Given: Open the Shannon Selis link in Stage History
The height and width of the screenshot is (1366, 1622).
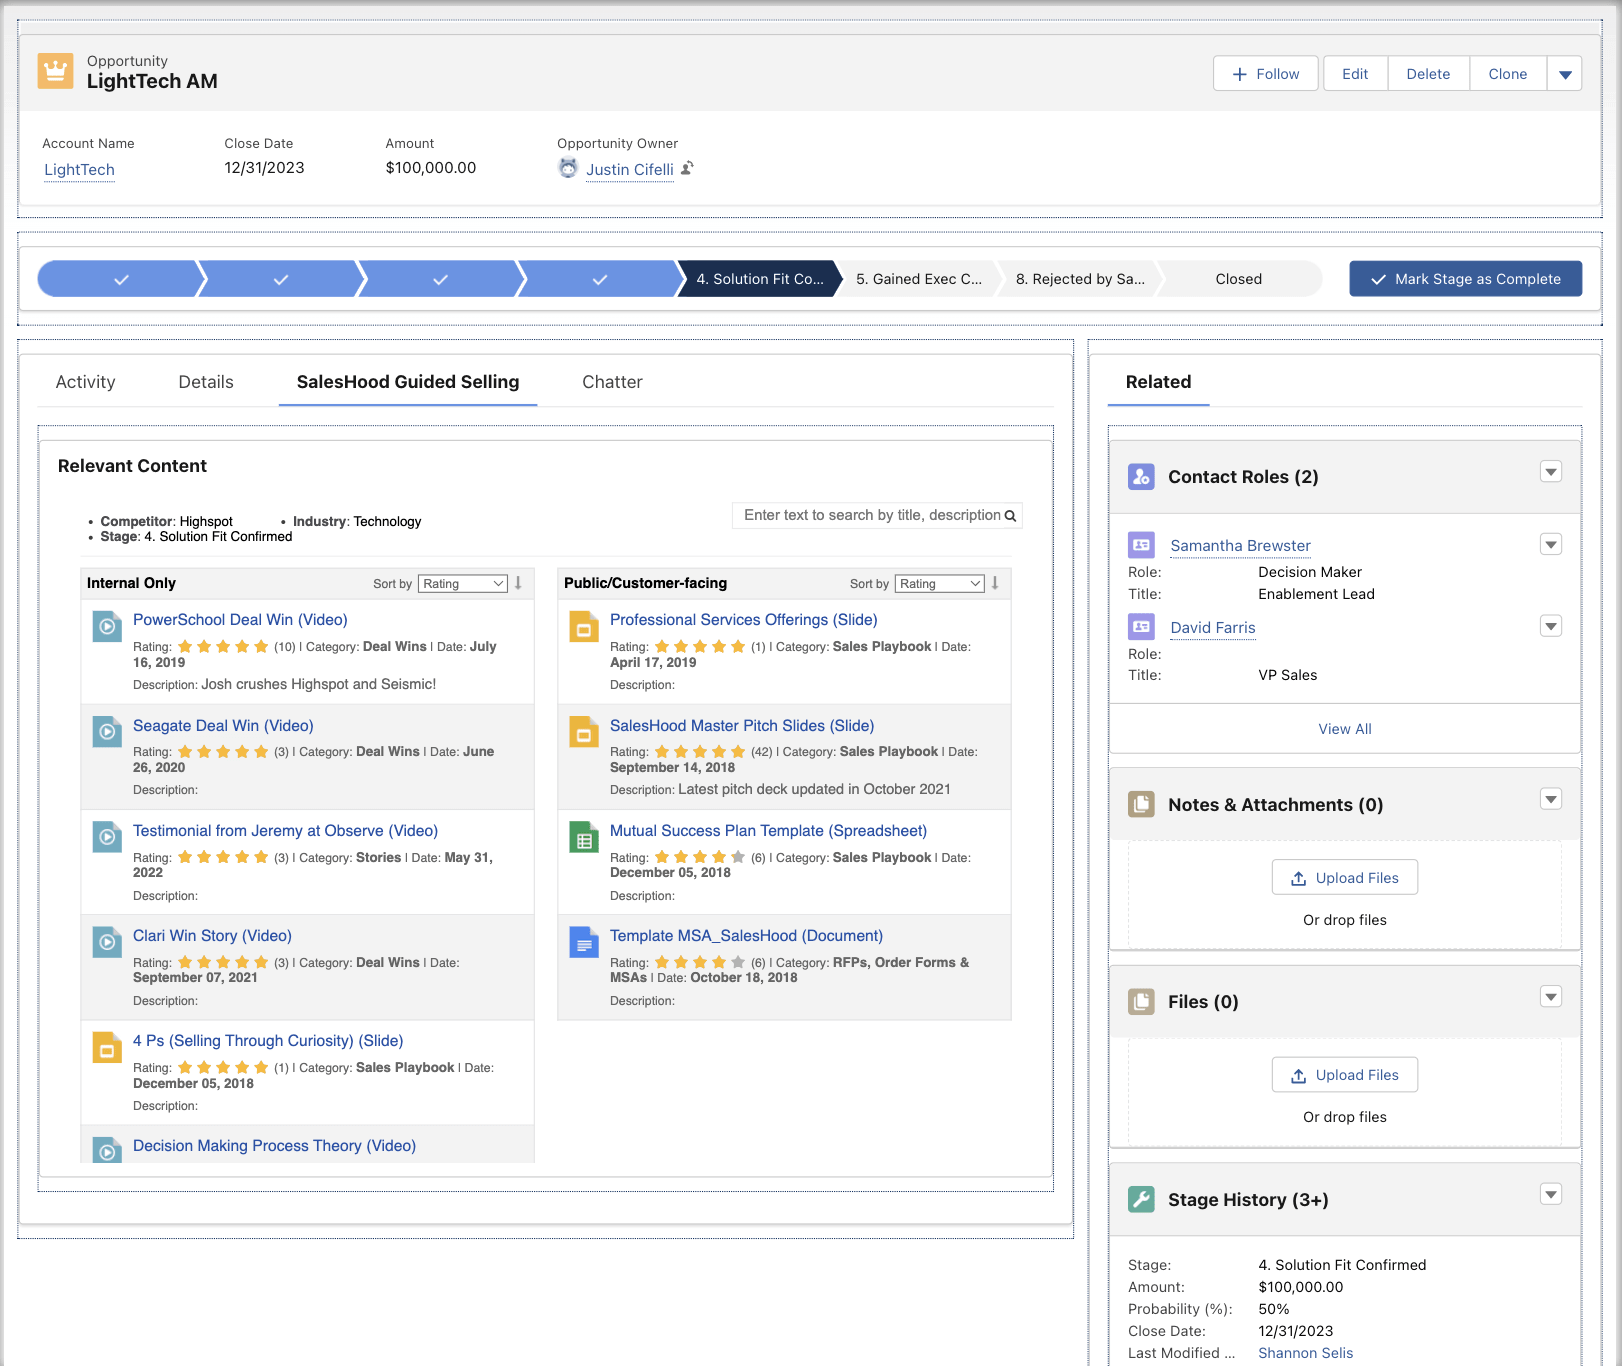Looking at the screenshot, I should tap(1305, 1353).
